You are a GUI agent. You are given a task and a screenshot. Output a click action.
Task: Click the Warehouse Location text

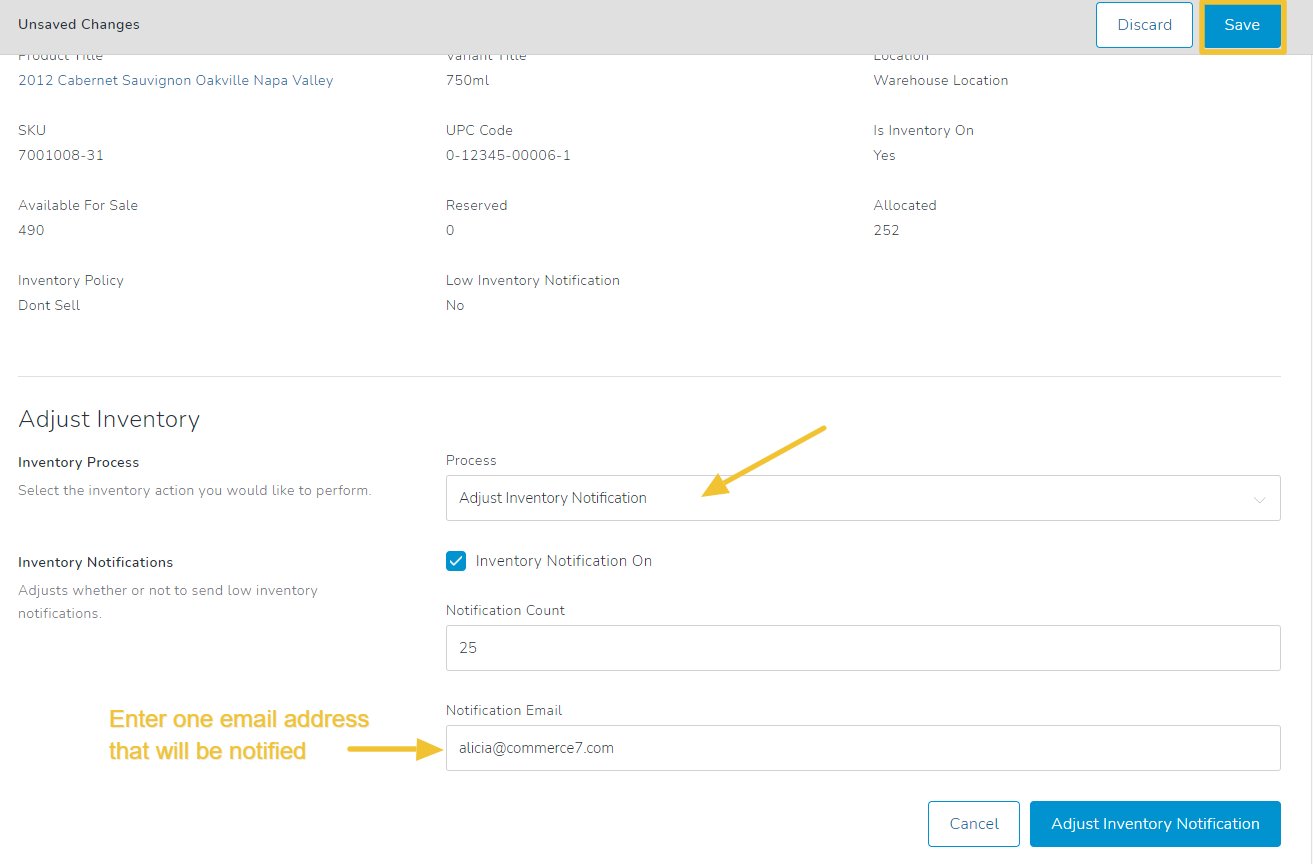(940, 80)
